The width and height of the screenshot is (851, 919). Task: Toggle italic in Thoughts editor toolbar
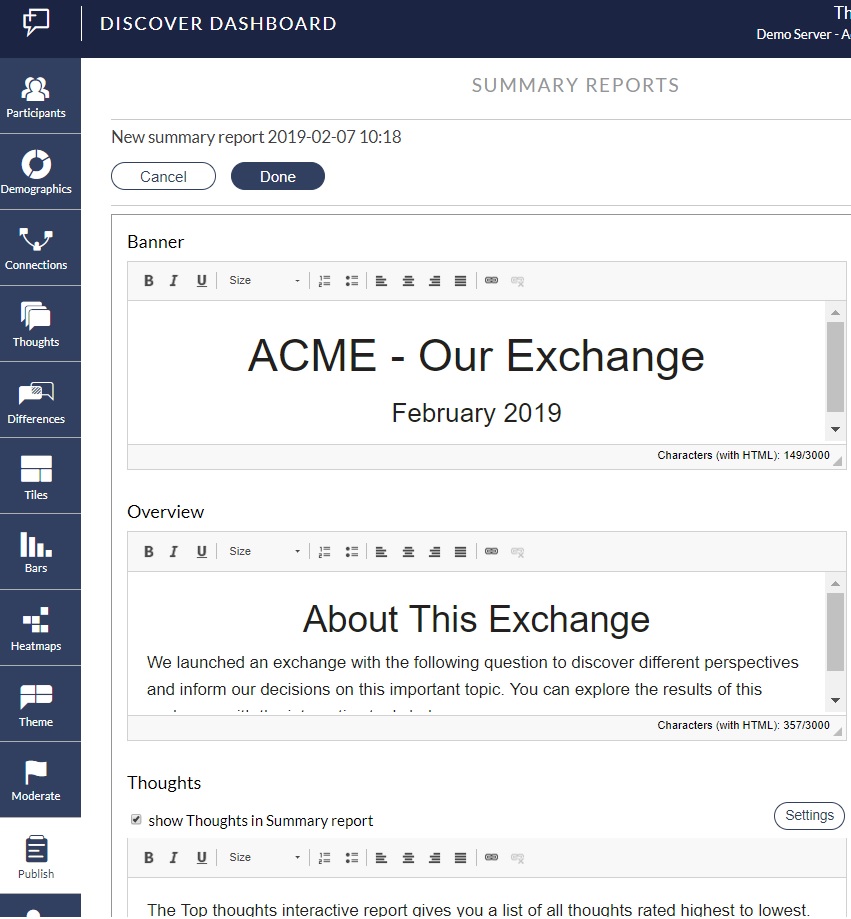(x=173, y=857)
